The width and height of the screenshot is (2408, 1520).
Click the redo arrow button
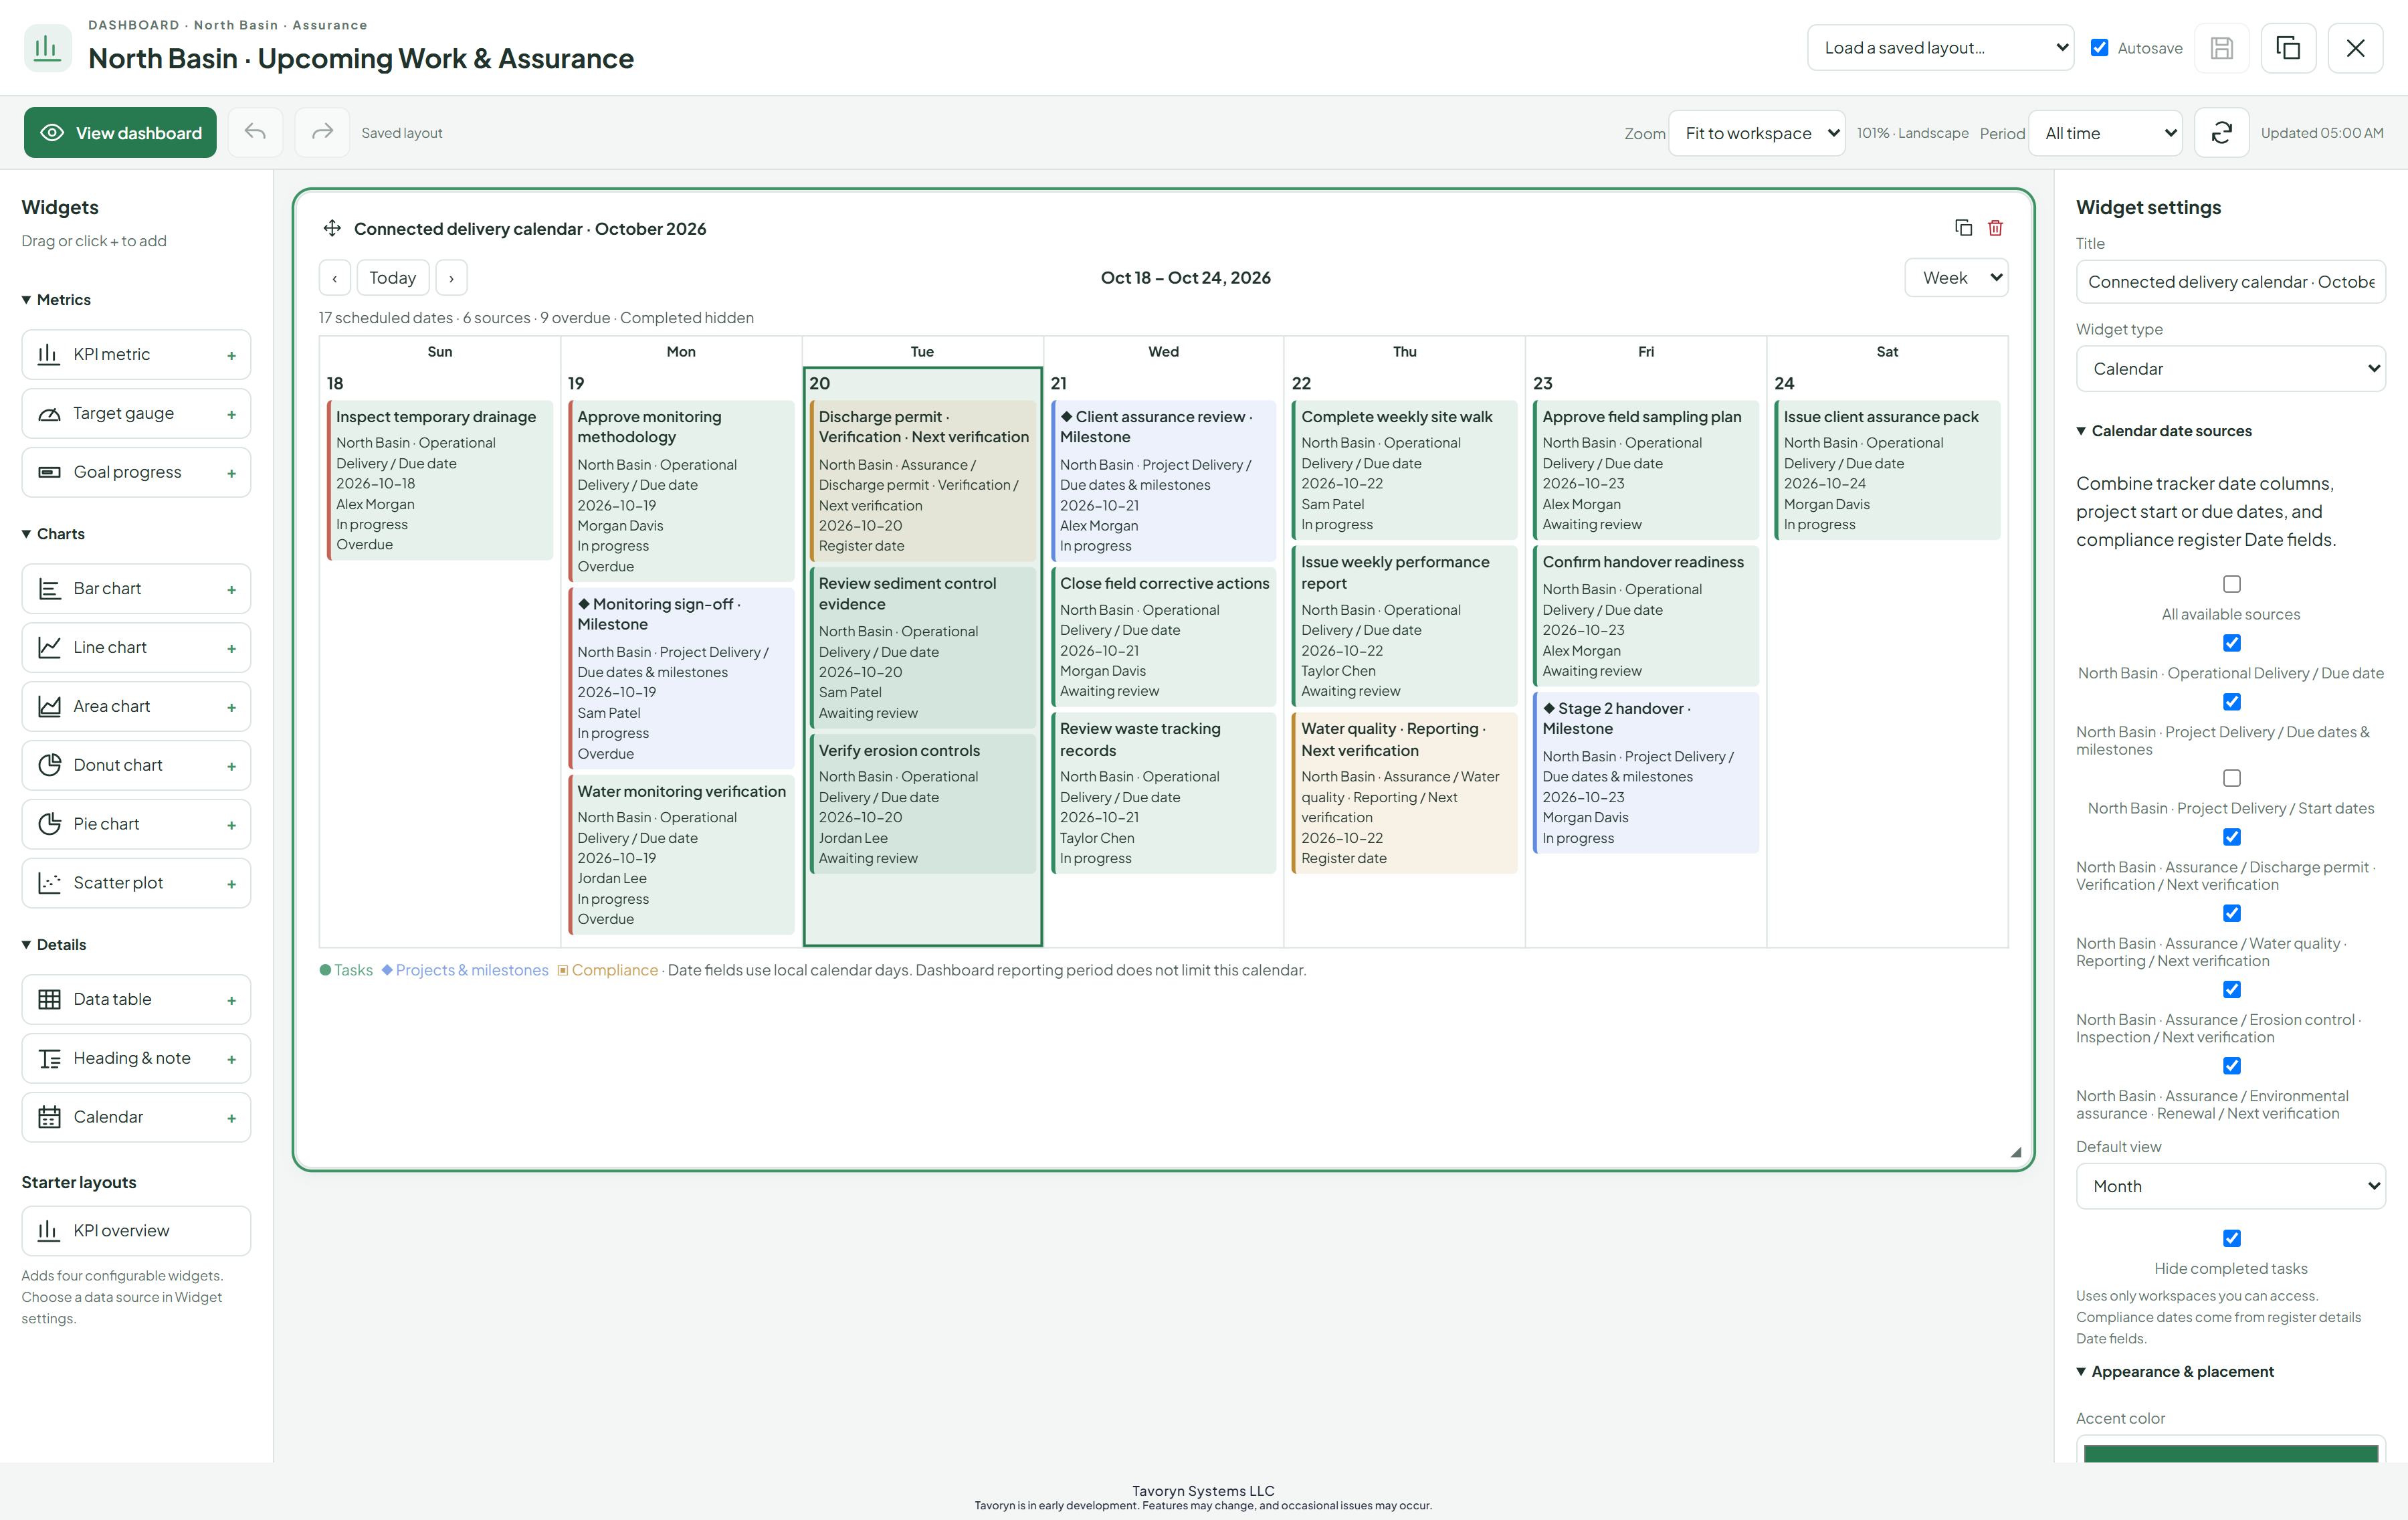pyautogui.click(x=322, y=132)
